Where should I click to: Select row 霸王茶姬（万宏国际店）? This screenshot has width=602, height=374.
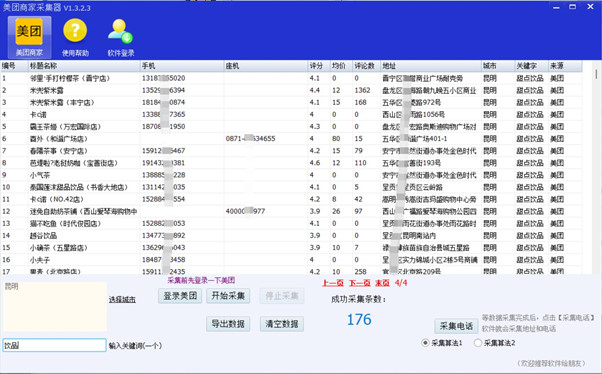coord(291,127)
